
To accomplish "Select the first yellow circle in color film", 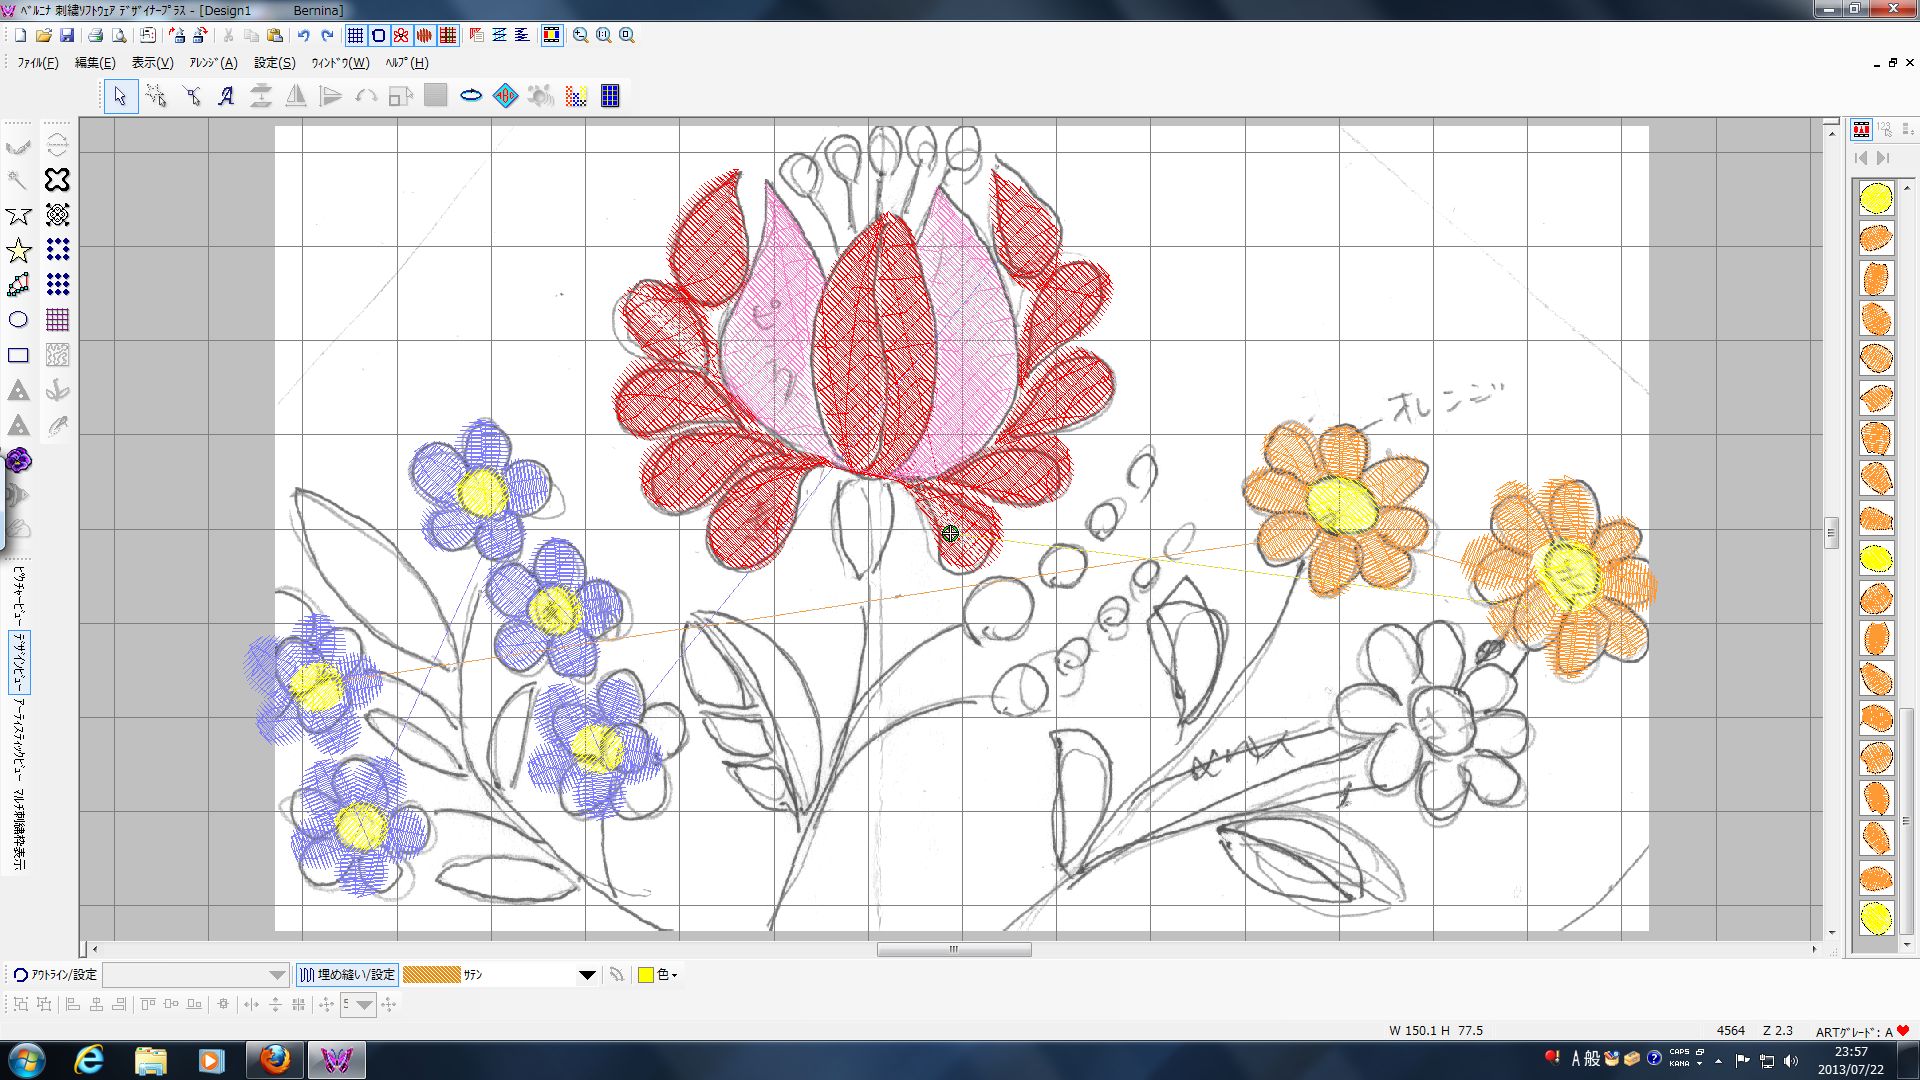I will [1876, 198].
